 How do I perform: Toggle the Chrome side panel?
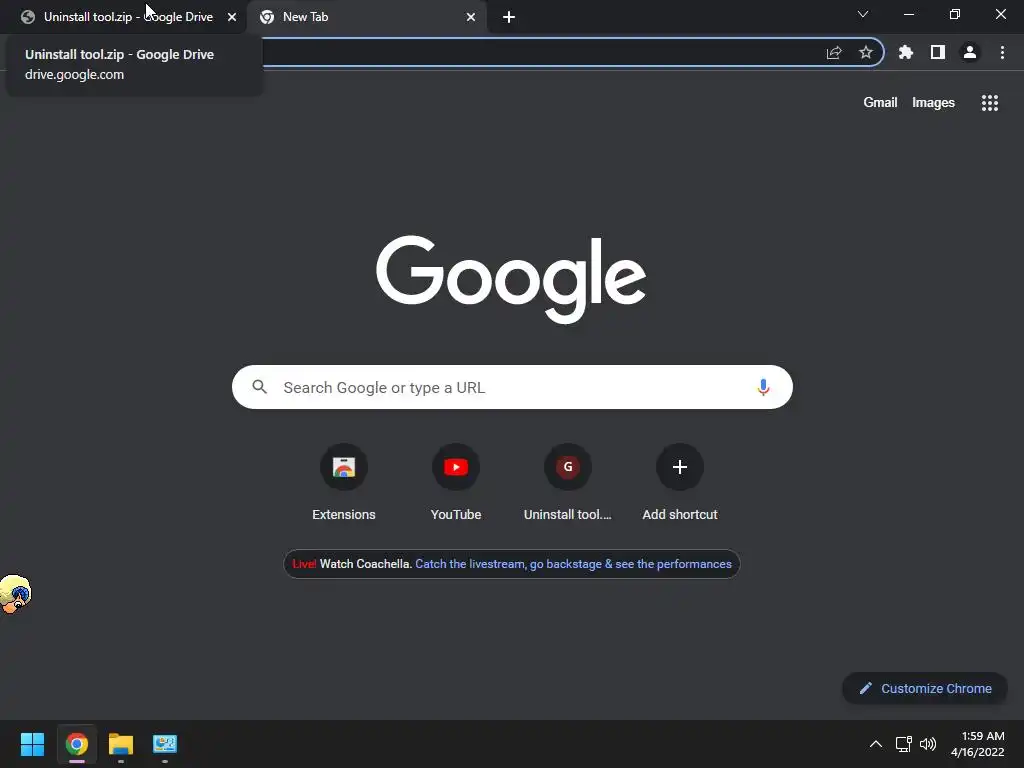937,52
